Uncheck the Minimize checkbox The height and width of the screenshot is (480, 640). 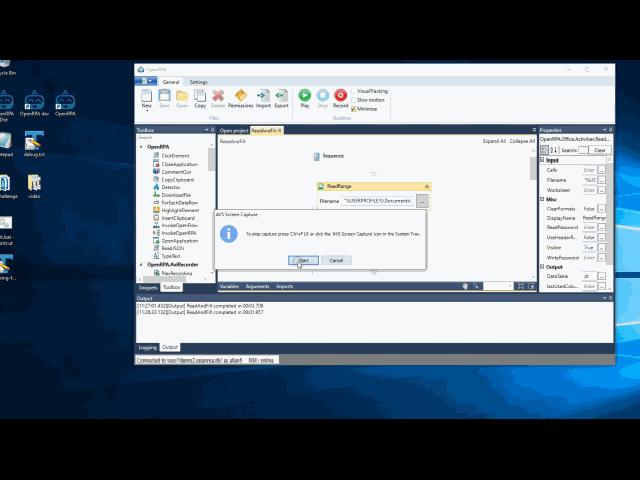354,109
